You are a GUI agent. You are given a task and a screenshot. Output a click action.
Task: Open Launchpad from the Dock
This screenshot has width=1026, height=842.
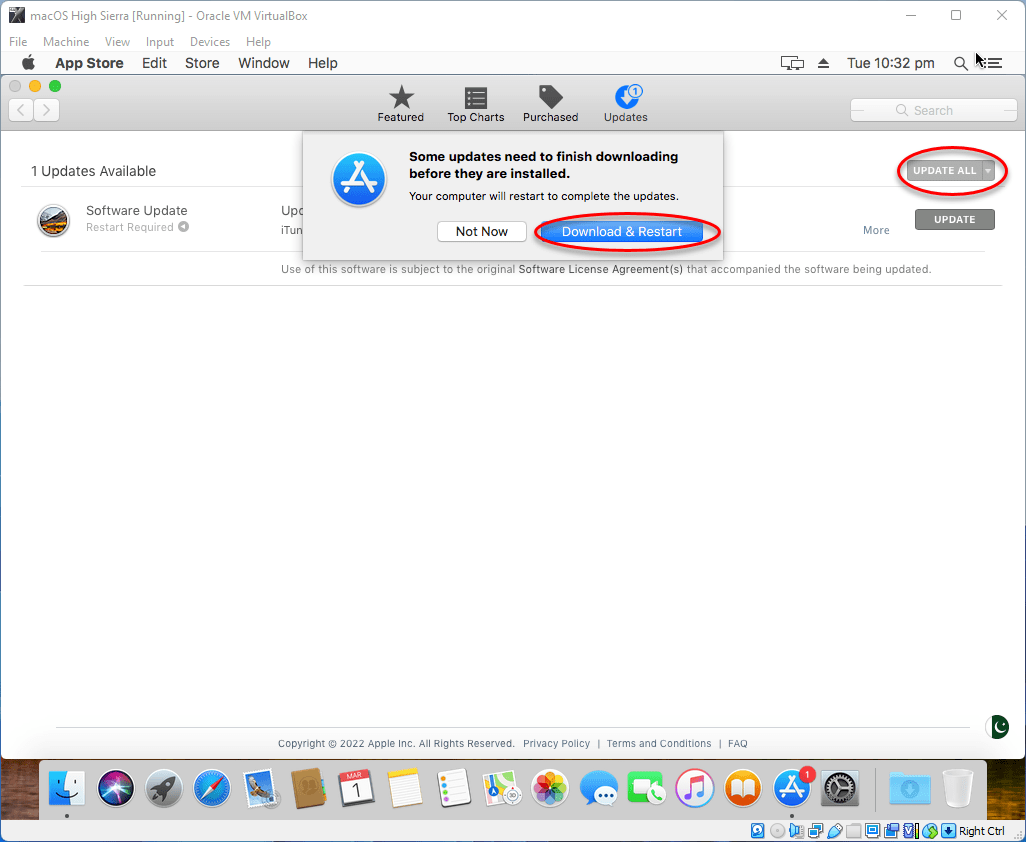tap(164, 788)
